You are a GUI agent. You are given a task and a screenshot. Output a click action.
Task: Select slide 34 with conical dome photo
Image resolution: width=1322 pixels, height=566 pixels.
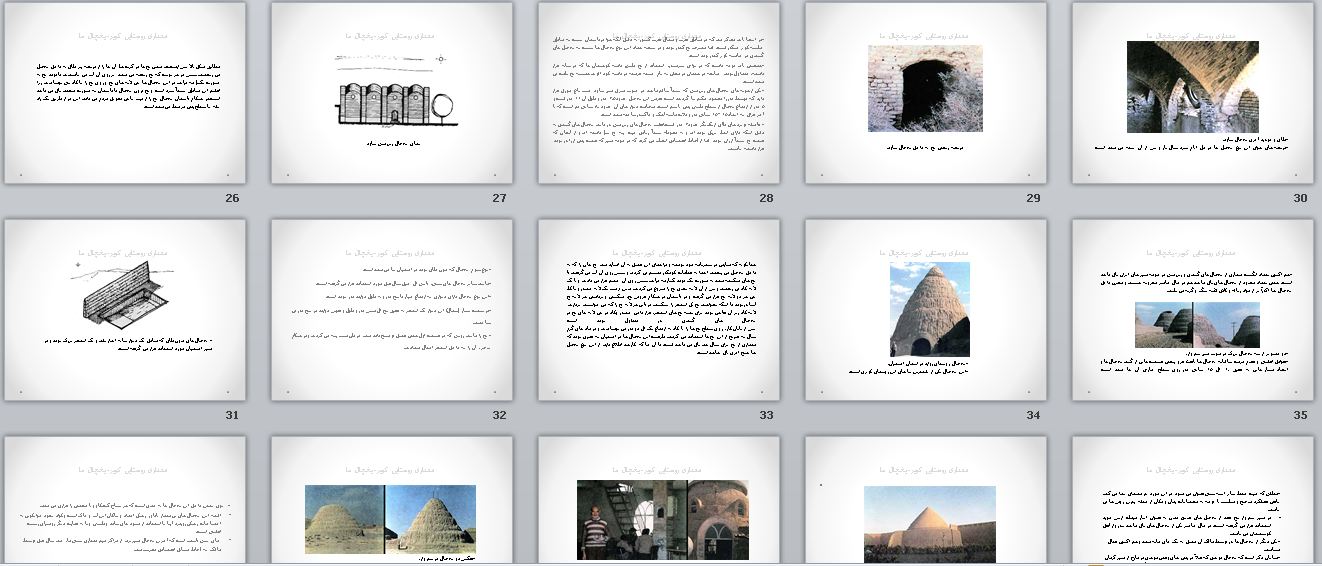click(926, 310)
